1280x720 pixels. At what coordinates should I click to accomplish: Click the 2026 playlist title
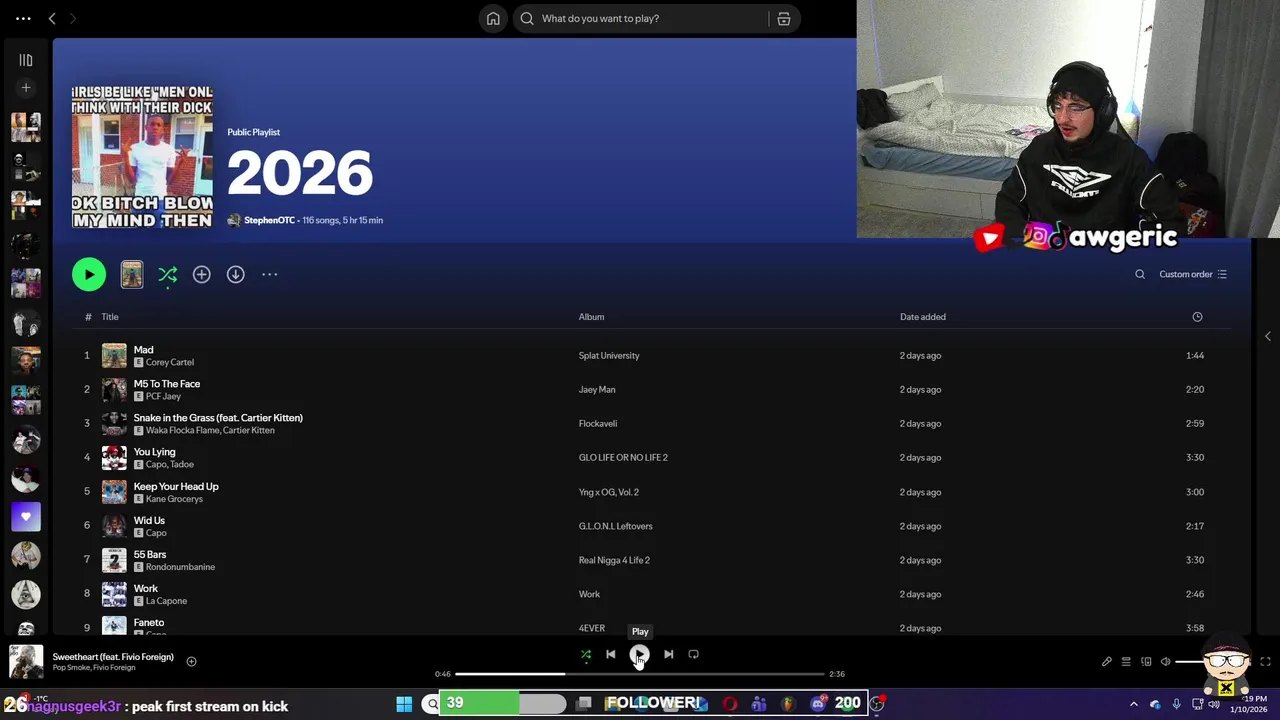tap(300, 174)
